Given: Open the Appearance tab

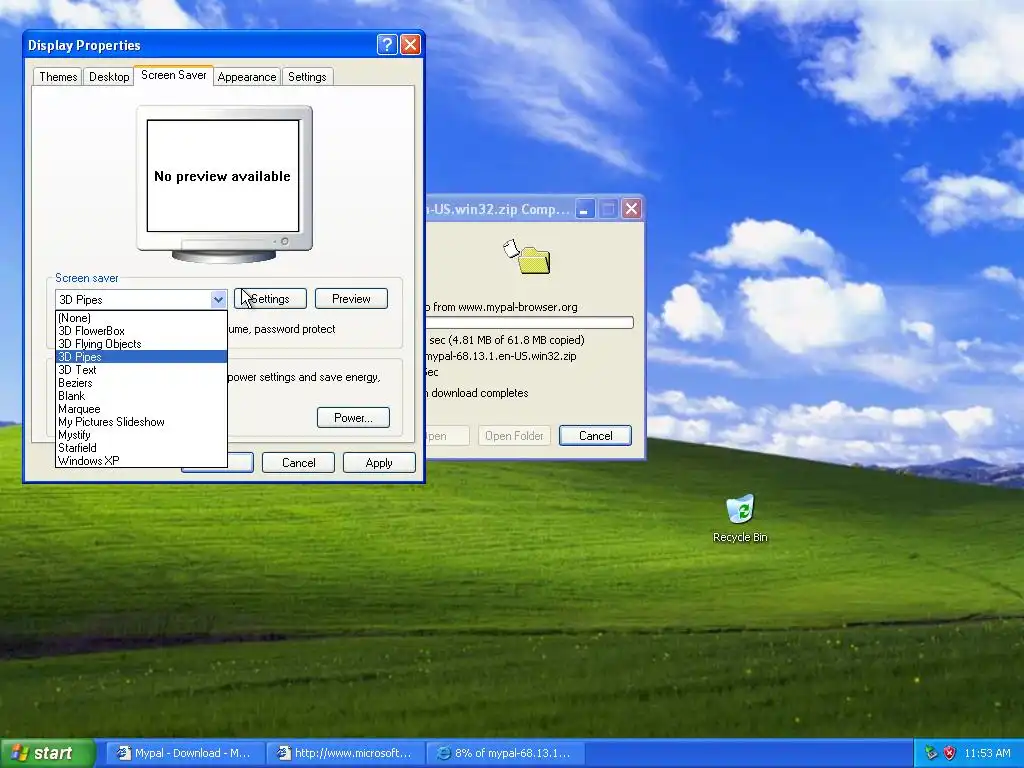Looking at the screenshot, I should (x=247, y=77).
